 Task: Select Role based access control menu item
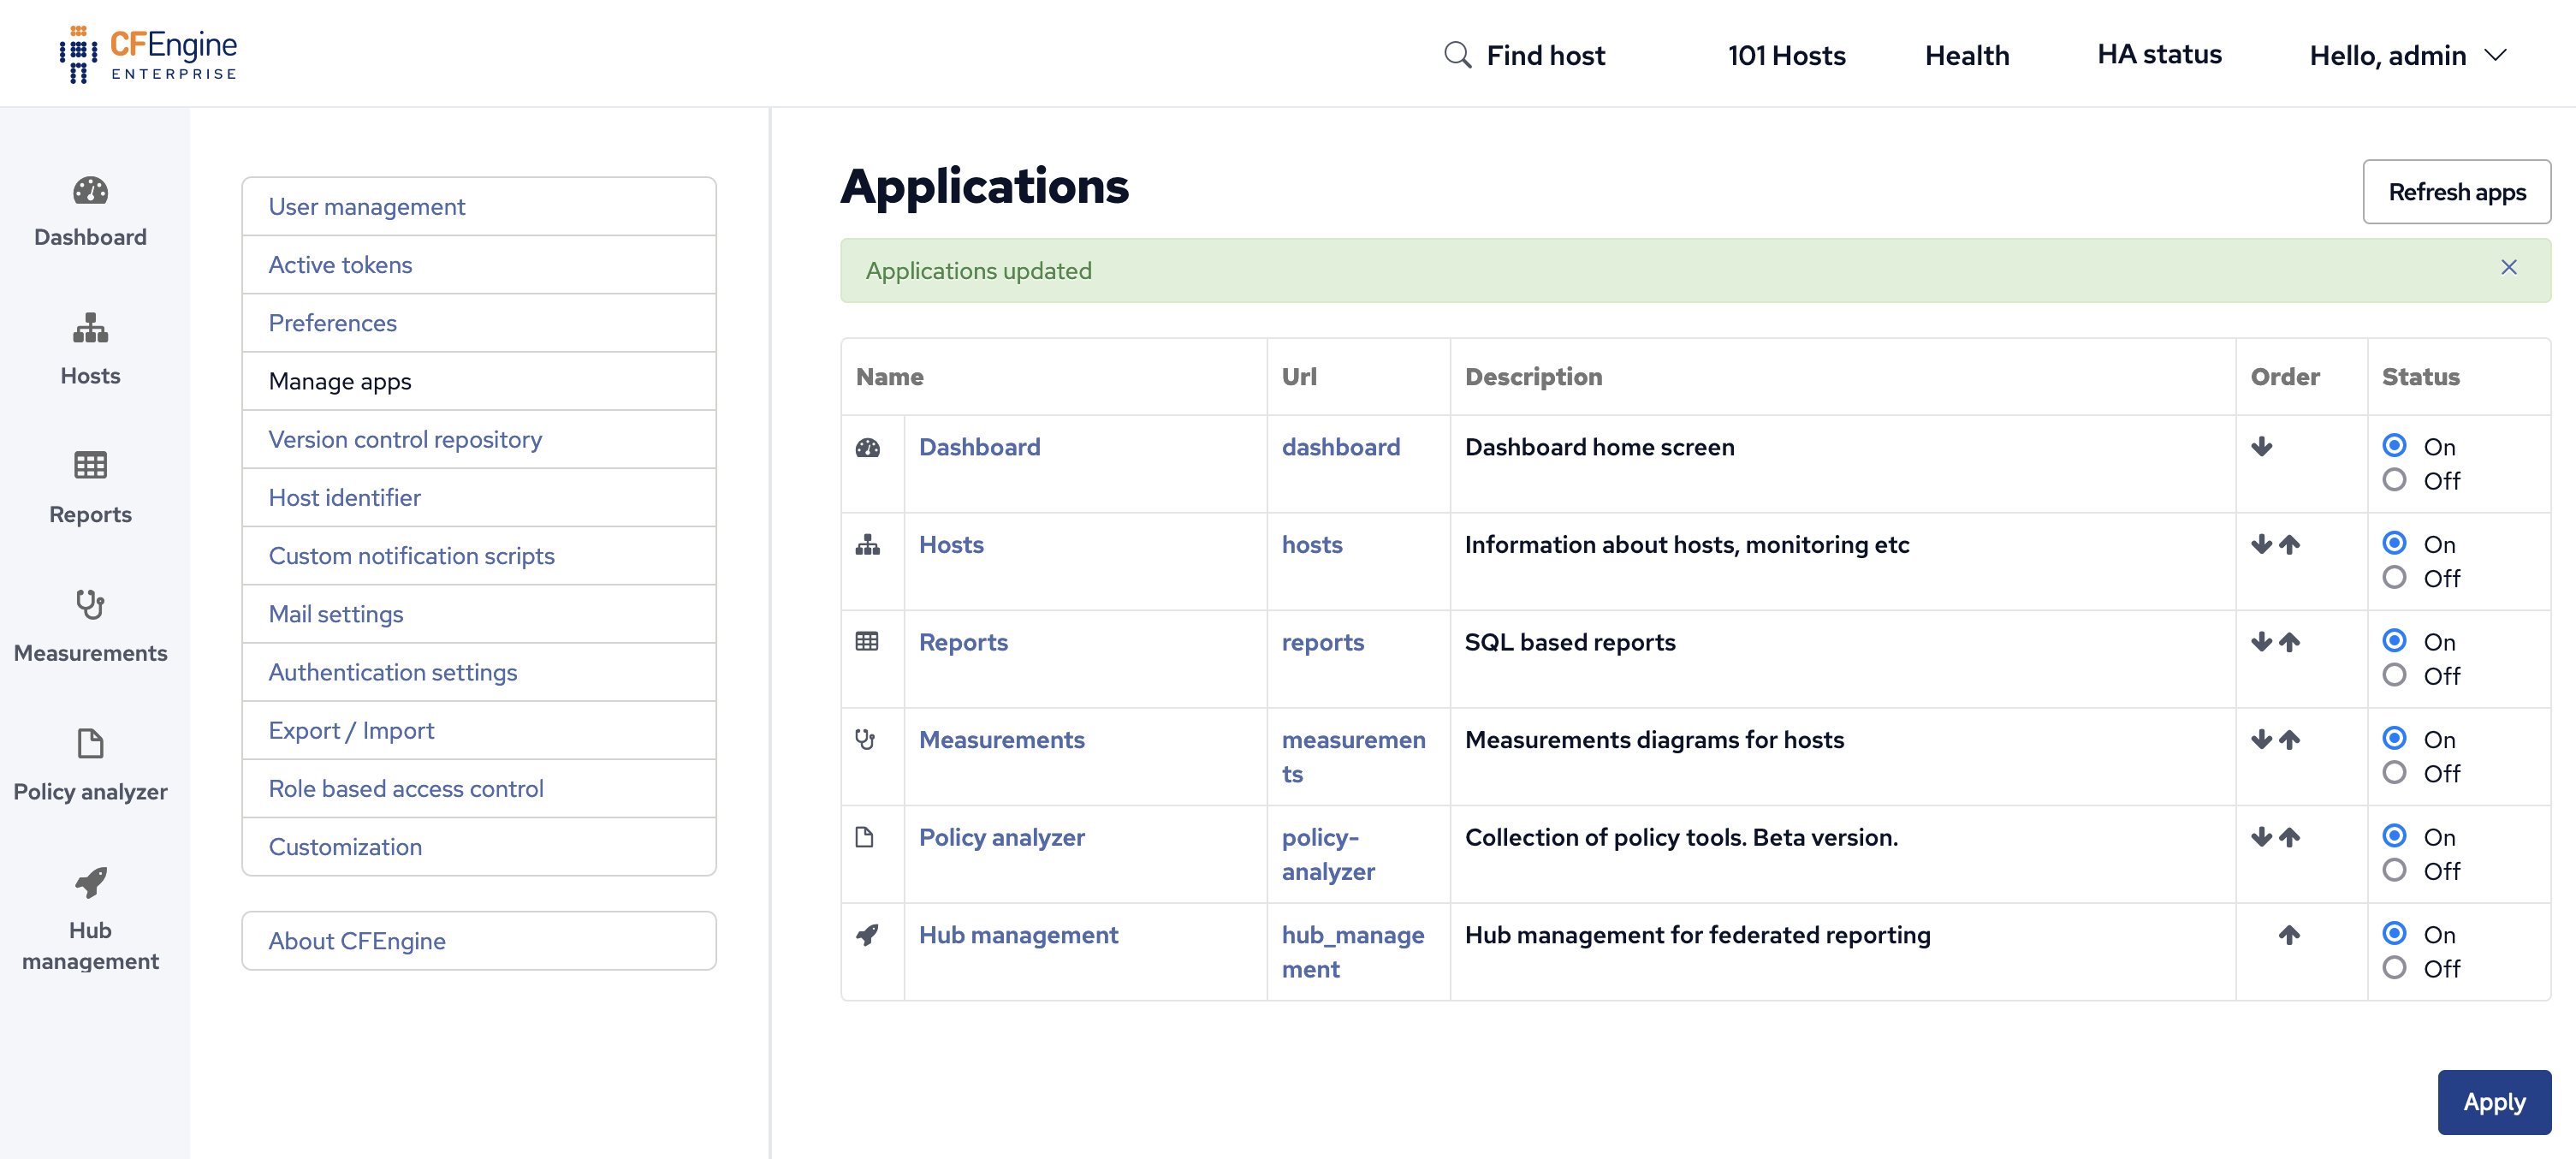coord(406,788)
